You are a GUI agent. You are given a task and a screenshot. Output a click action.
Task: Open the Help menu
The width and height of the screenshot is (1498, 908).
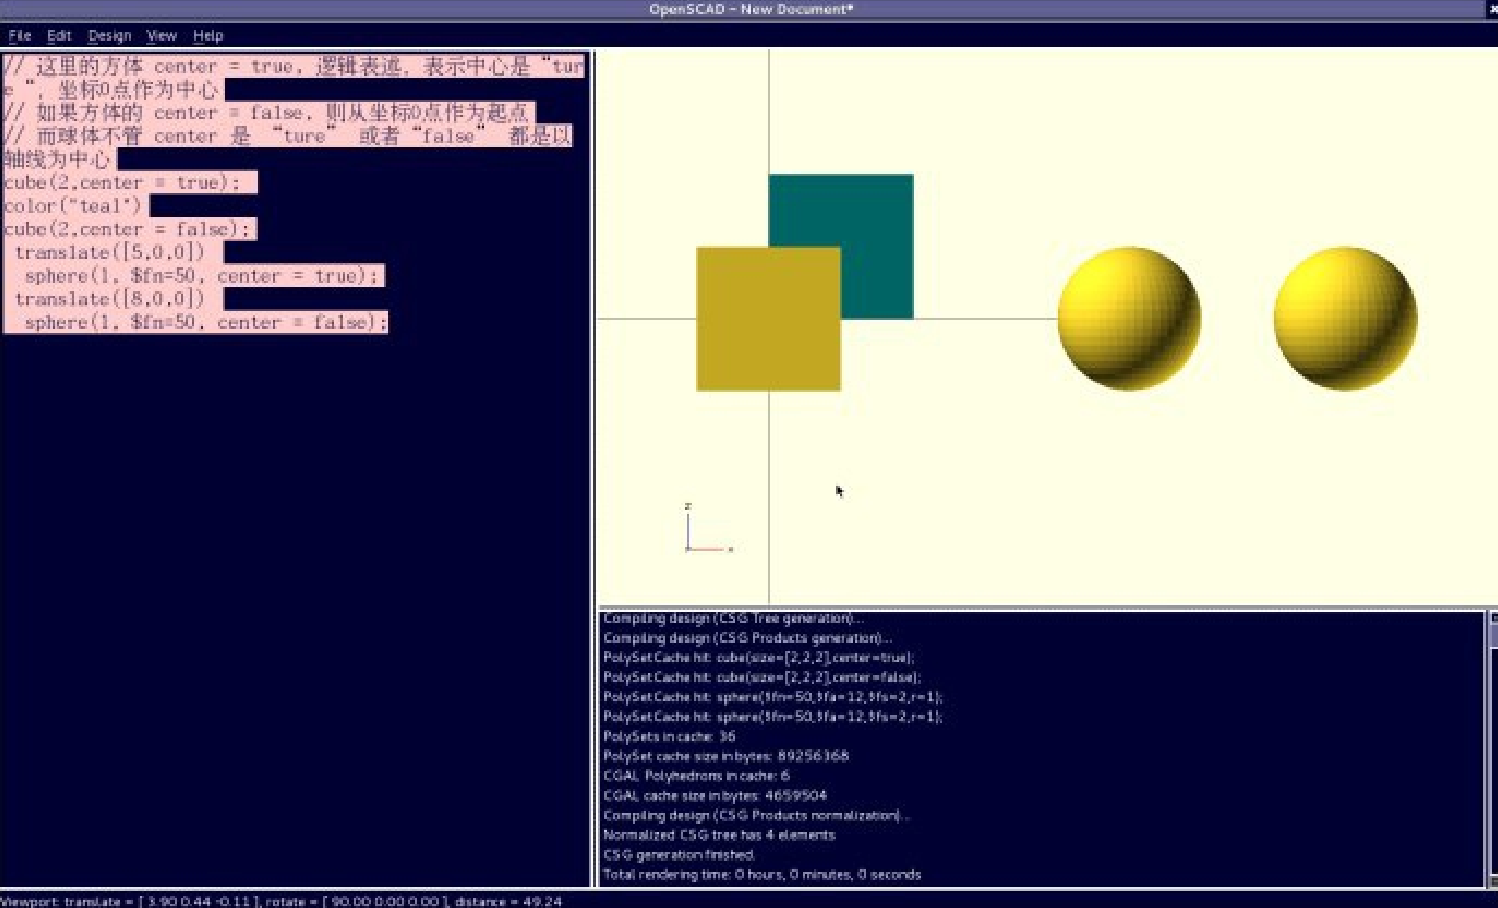(208, 36)
